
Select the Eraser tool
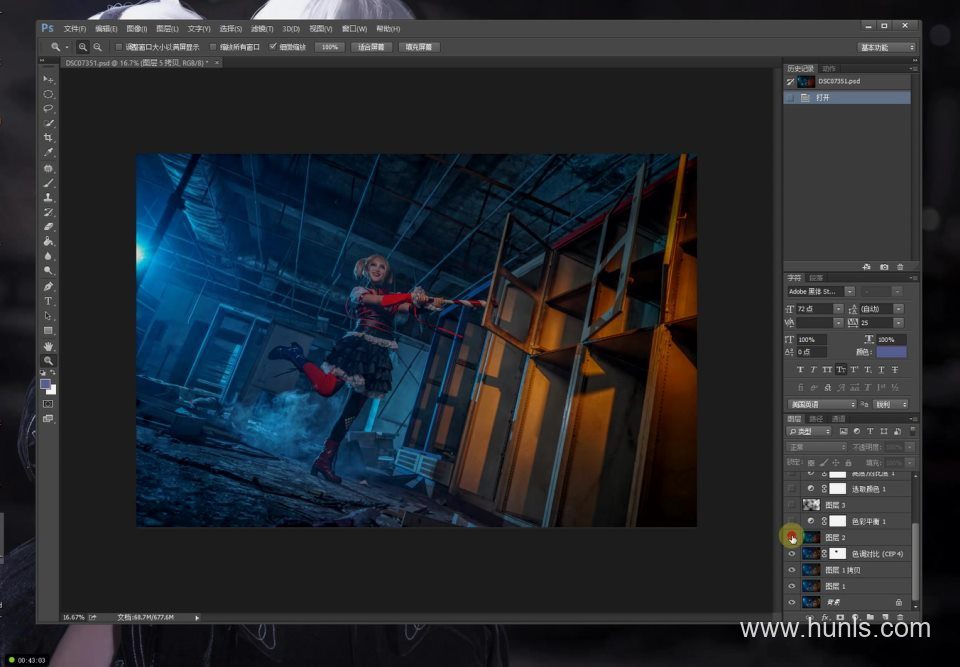point(48,227)
